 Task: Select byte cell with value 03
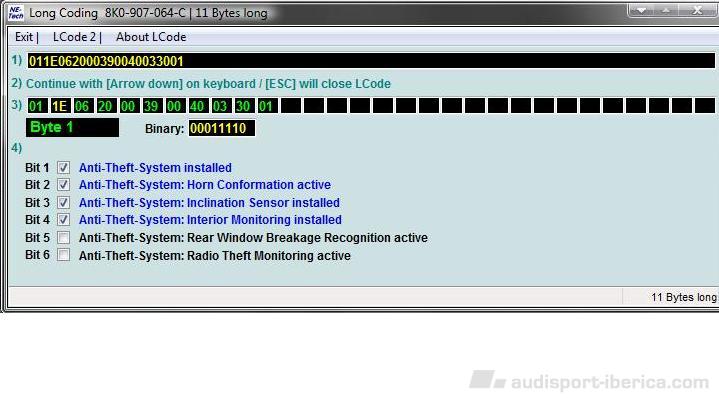pos(220,106)
